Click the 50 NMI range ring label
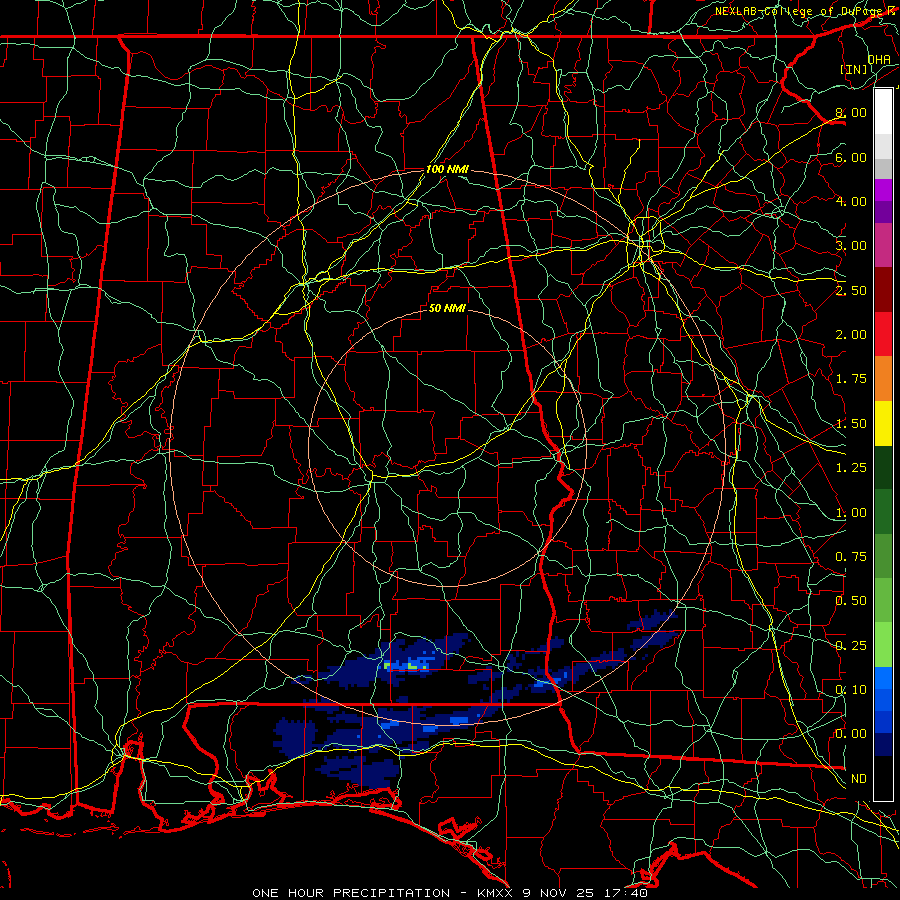 (447, 308)
